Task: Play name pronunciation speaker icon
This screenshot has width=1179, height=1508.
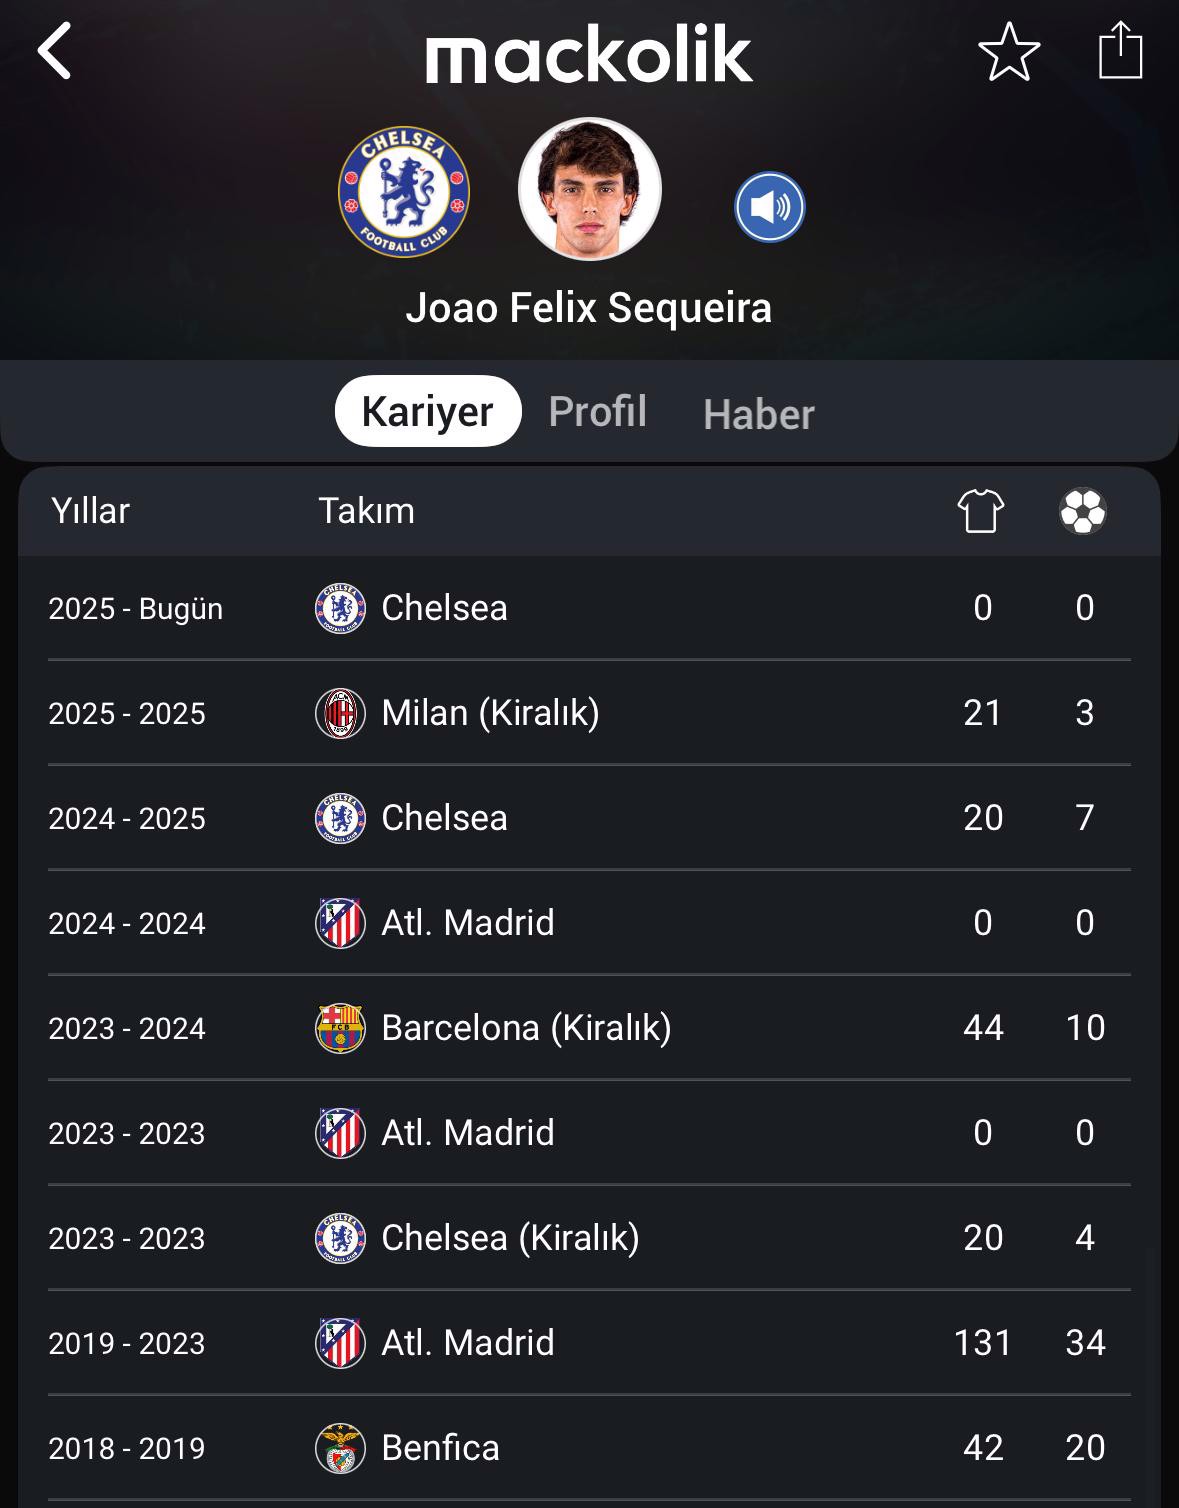Action: pyautogui.click(x=770, y=207)
